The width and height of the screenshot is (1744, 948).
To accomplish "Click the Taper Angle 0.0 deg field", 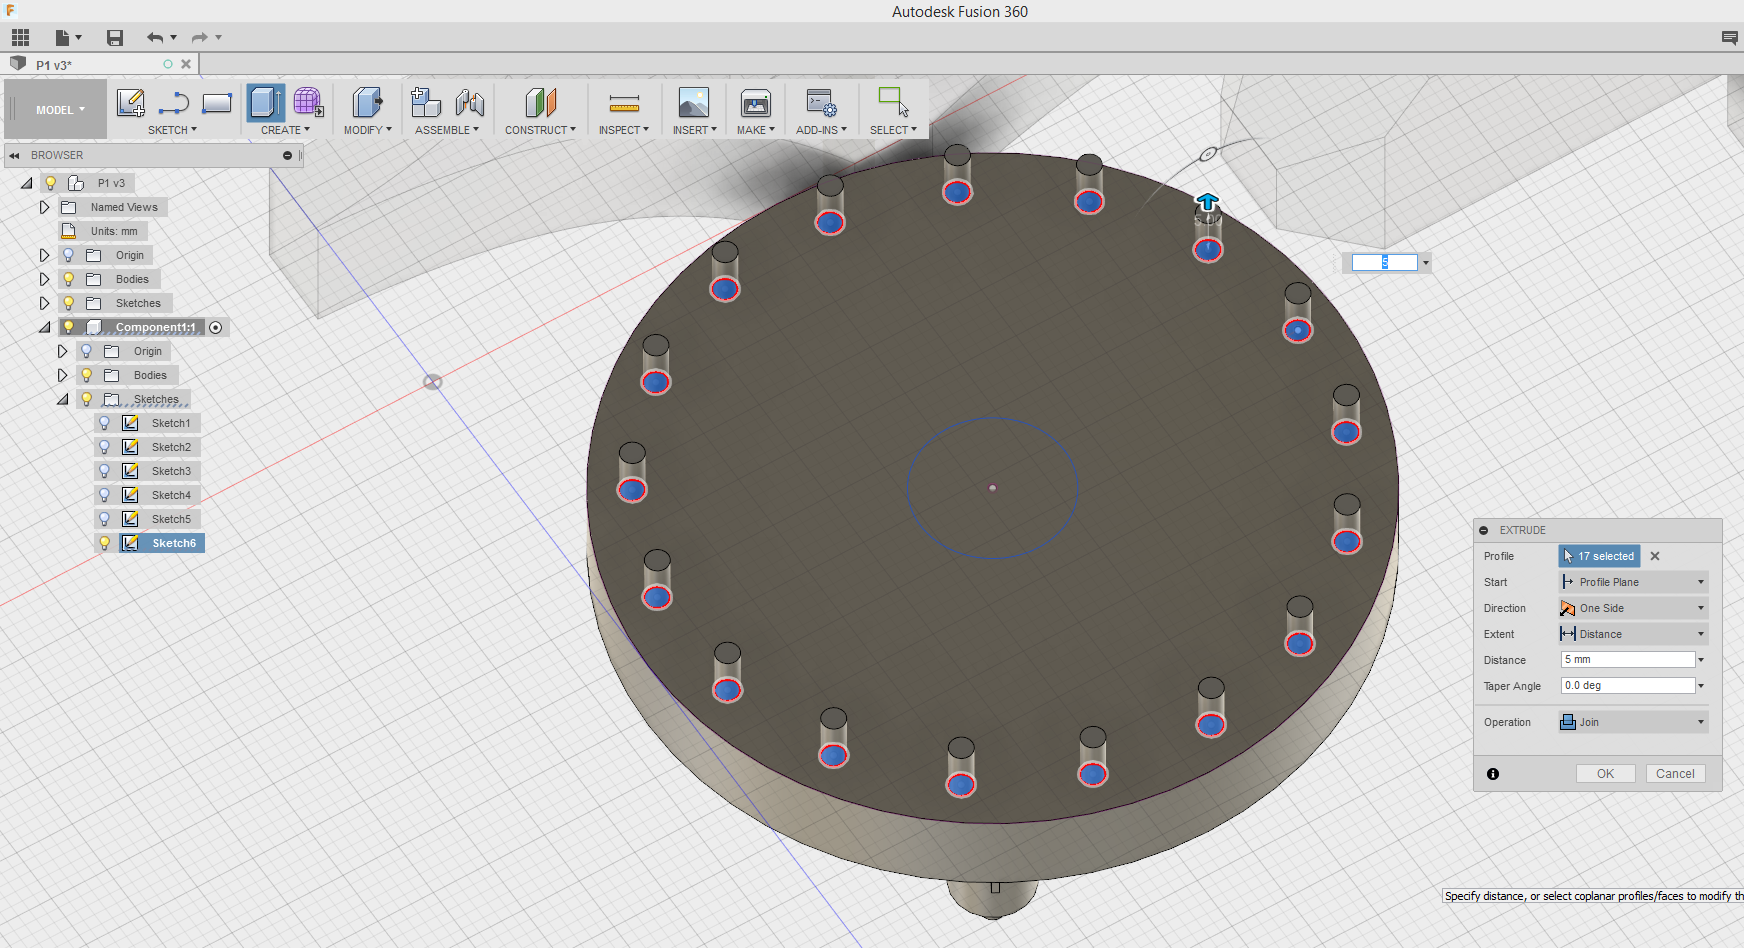I will [1628, 686].
